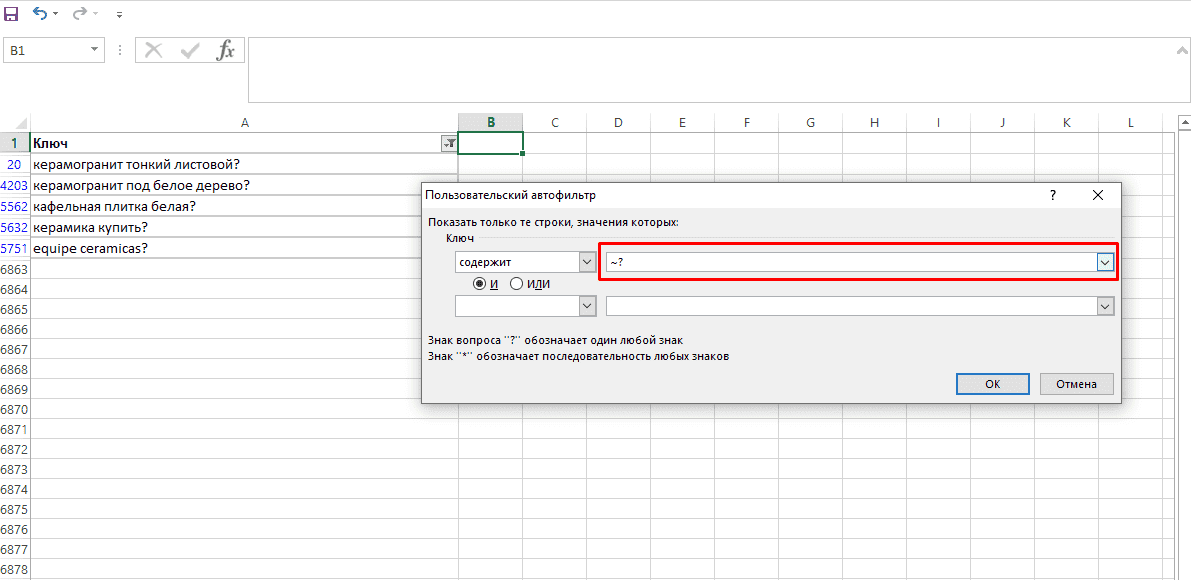Click cell 'керамогранит тонкий листовой?'
The image size is (1191, 580).
pyautogui.click(x=244, y=164)
